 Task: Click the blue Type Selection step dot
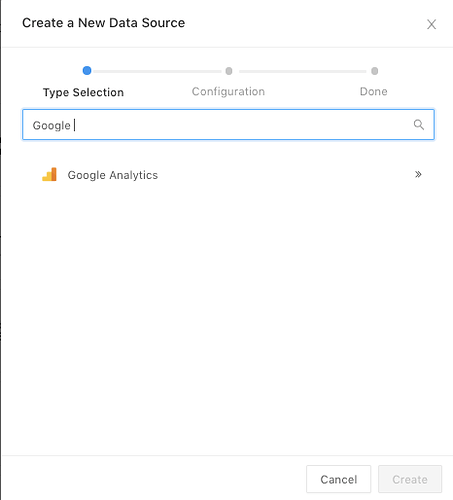click(x=87, y=71)
